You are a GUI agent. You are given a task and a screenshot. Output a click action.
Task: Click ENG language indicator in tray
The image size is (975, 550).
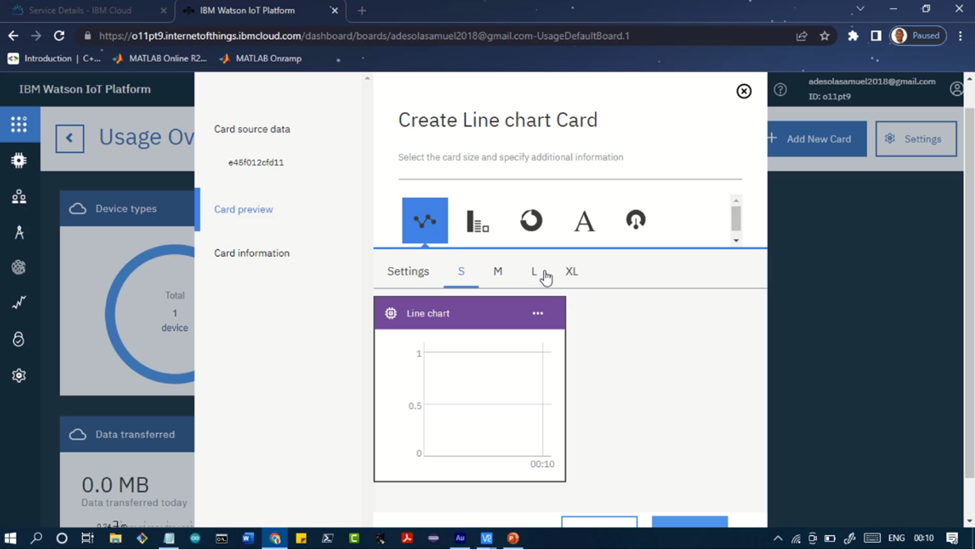[896, 538]
